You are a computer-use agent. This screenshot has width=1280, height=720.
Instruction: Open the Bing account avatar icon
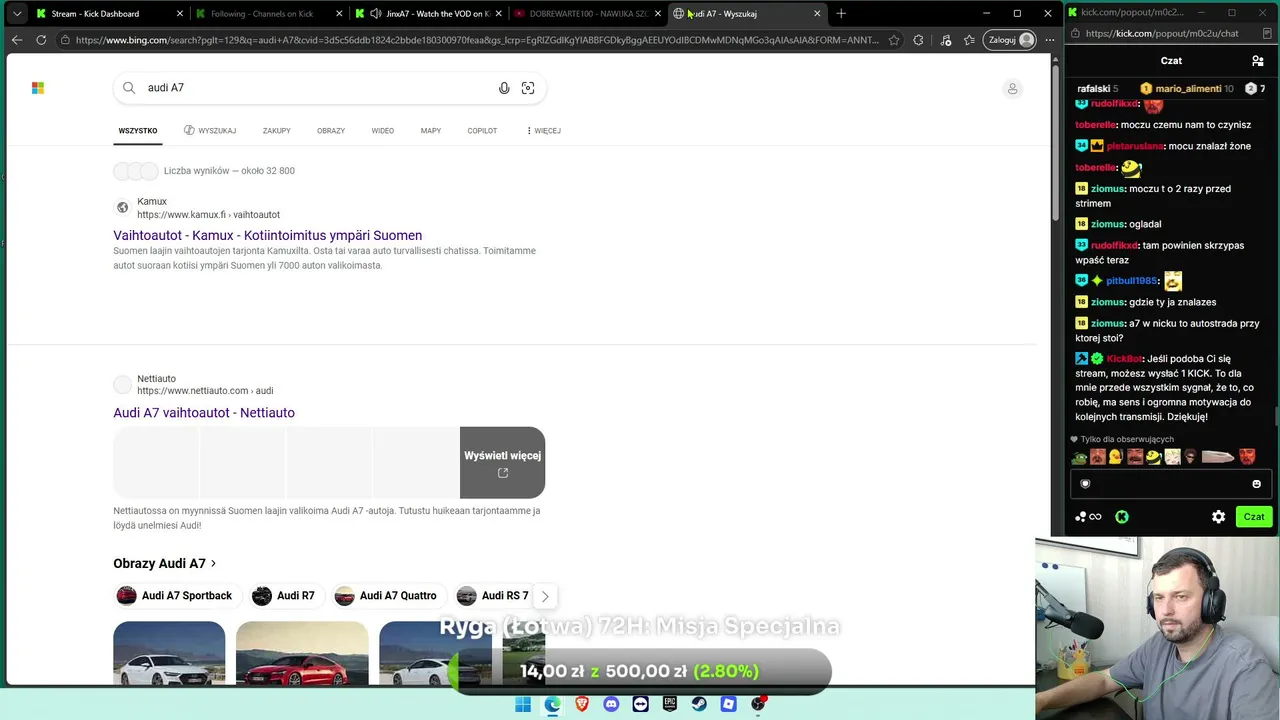tap(1012, 89)
